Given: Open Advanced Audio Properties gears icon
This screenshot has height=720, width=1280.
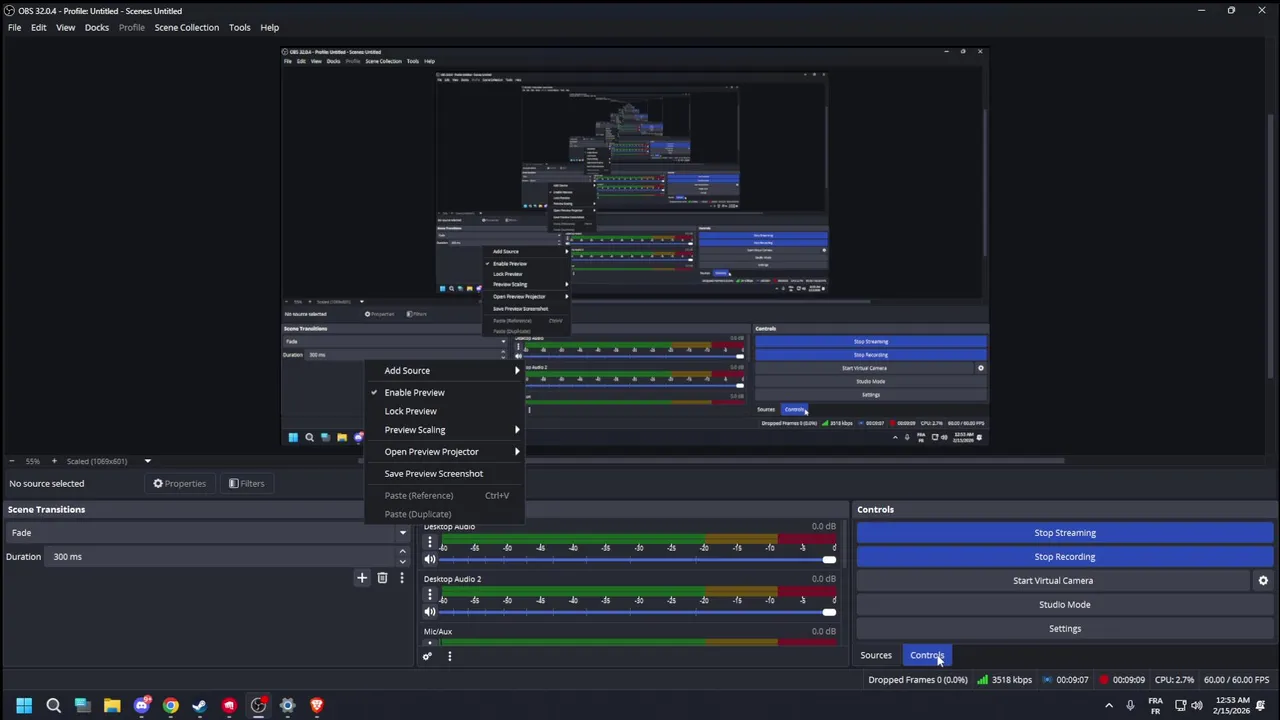Looking at the screenshot, I should (x=427, y=656).
